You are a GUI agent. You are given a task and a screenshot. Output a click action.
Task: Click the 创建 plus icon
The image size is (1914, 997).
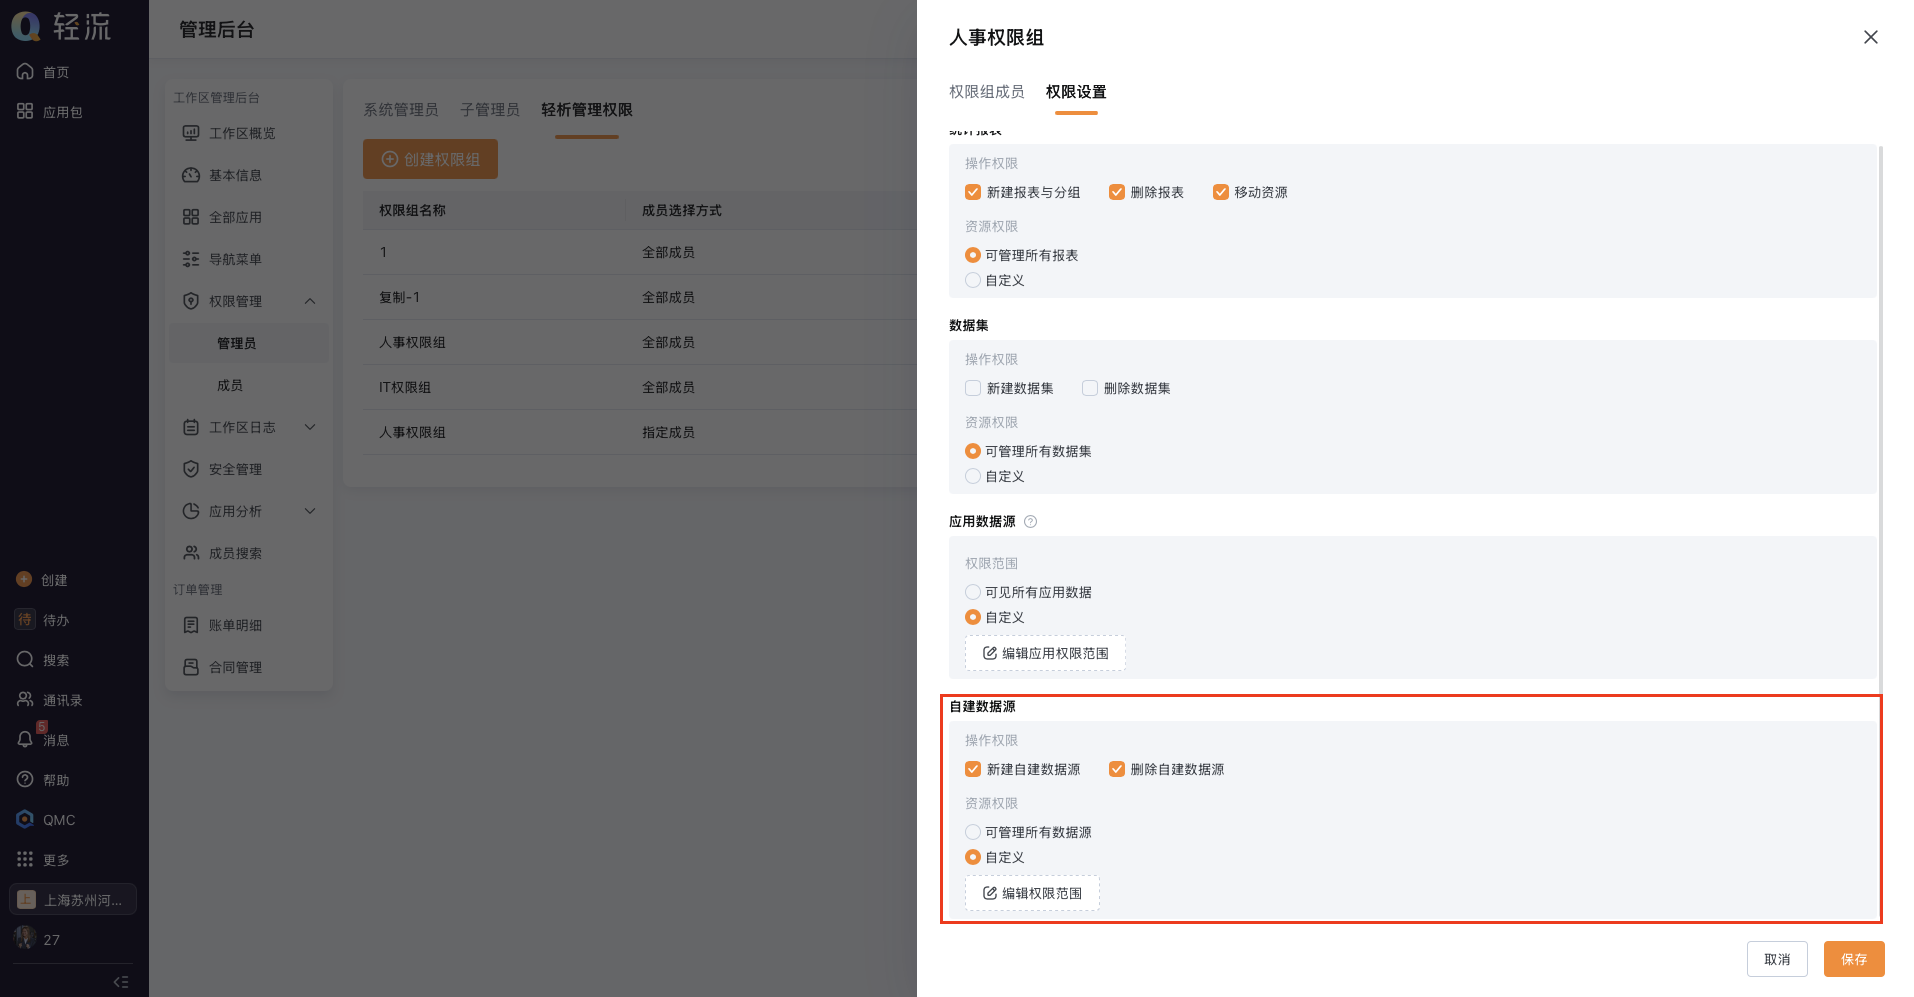tap(24, 579)
